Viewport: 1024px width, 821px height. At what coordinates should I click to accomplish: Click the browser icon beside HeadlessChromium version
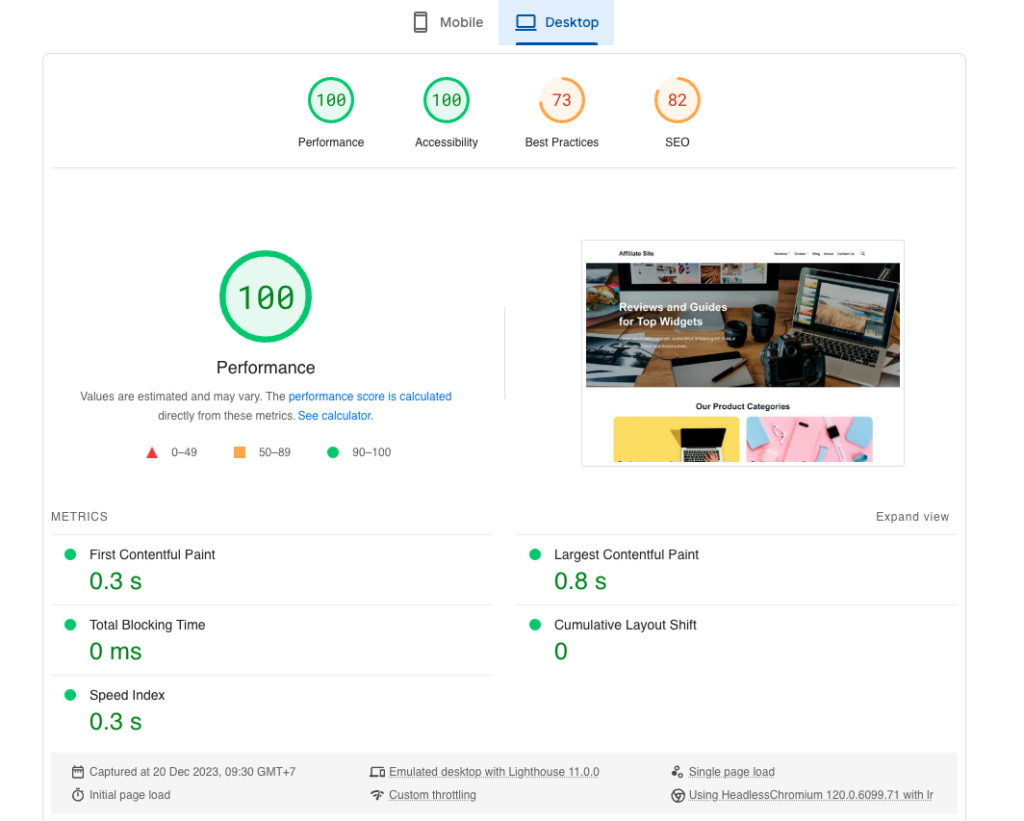click(679, 794)
